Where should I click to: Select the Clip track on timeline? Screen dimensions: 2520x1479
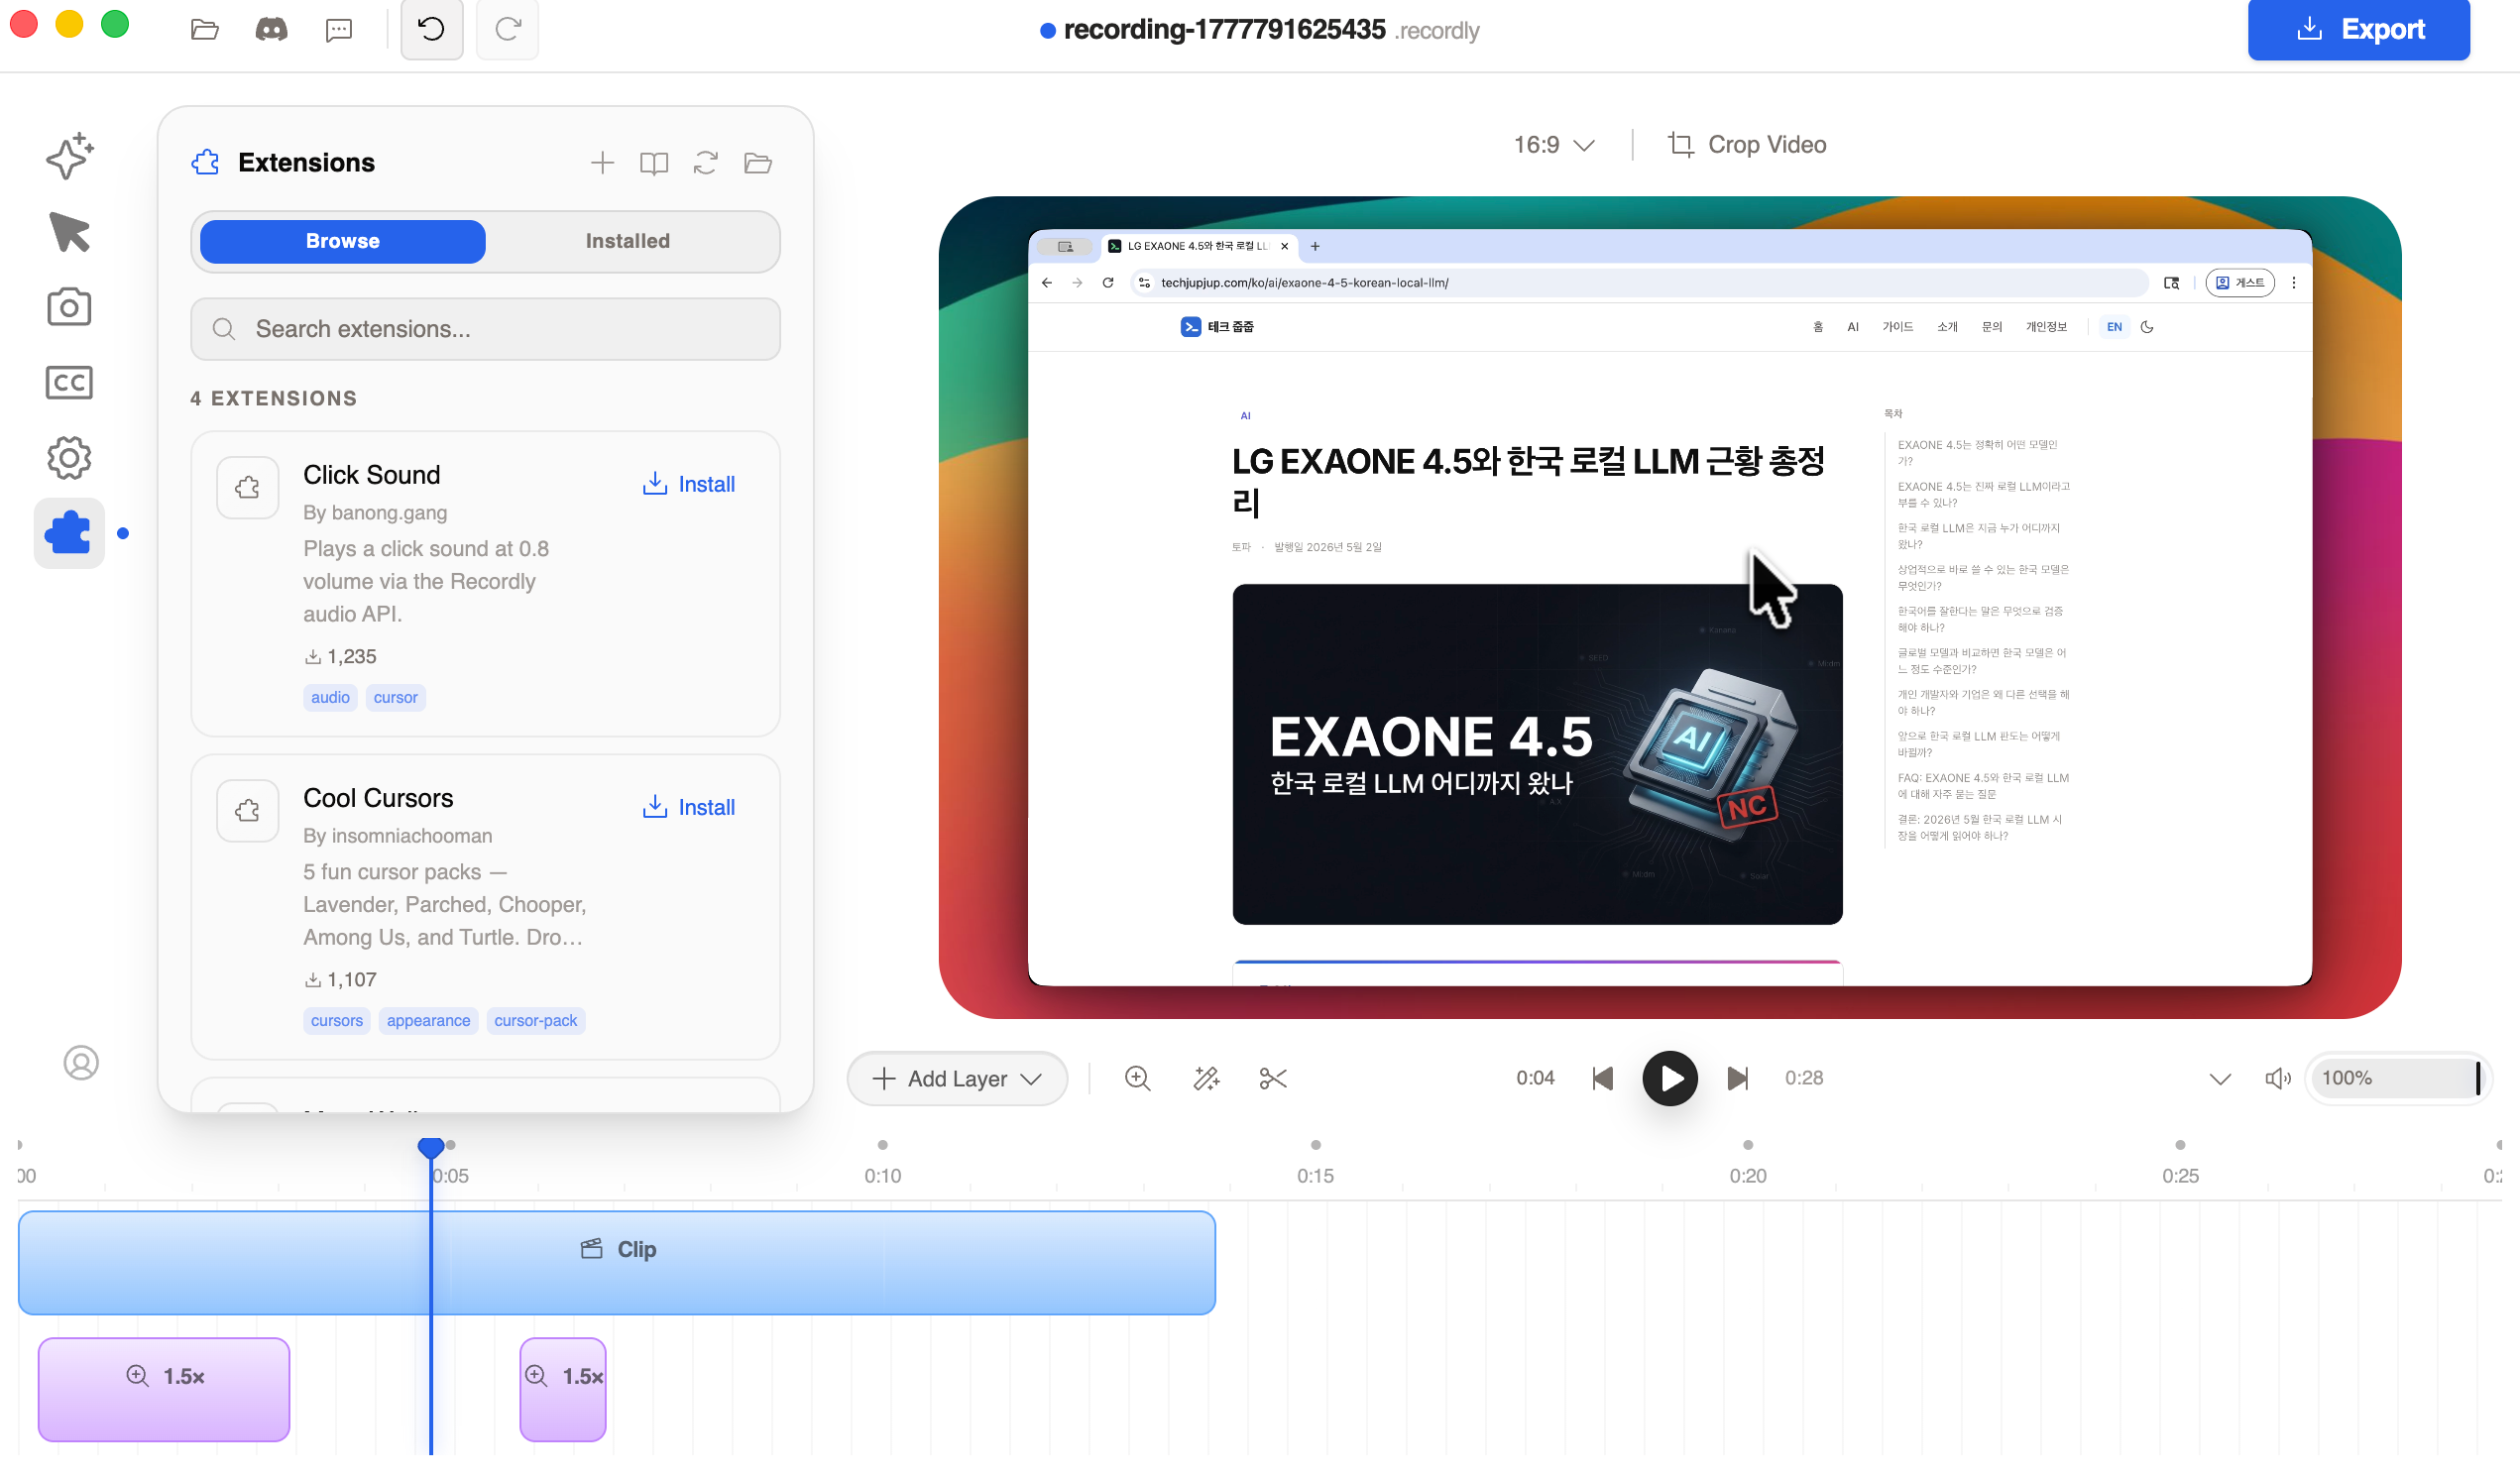pyautogui.click(x=617, y=1262)
